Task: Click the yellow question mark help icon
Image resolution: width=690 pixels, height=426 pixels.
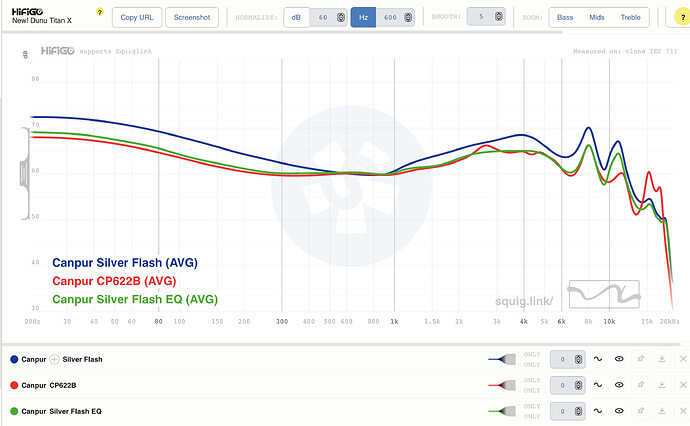Action: 99,11
